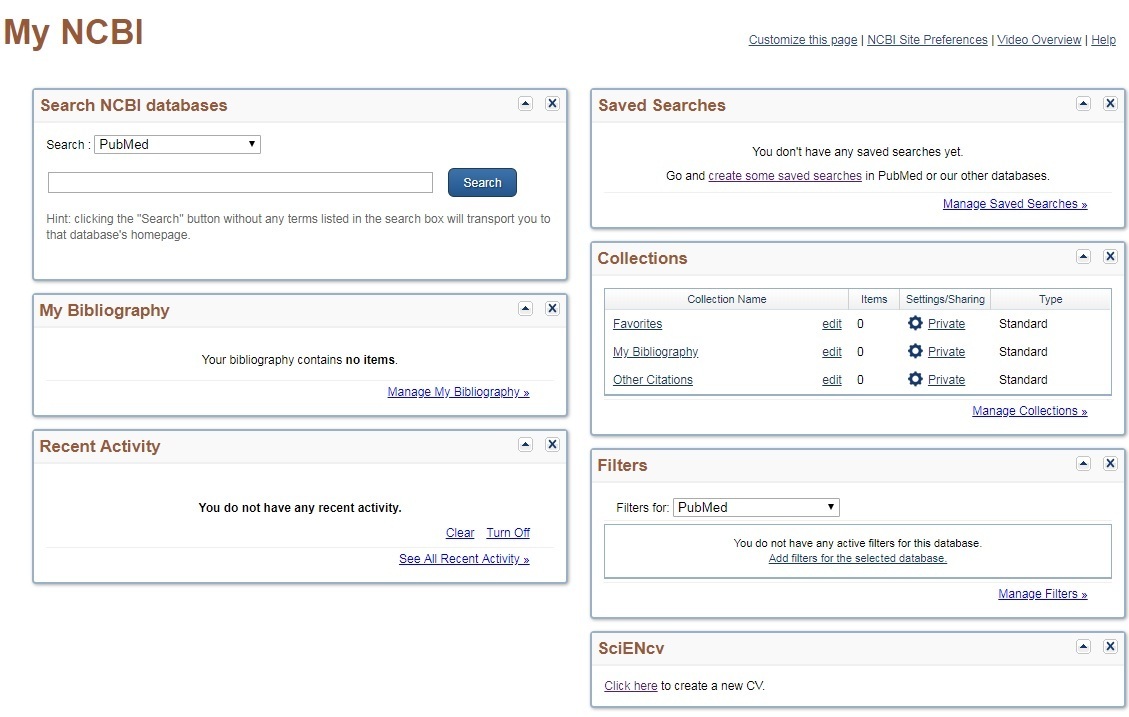This screenshot has width=1129, height=717.
Task: Close the Search NCBI databases panel
Action: click(x=552, y=104)
